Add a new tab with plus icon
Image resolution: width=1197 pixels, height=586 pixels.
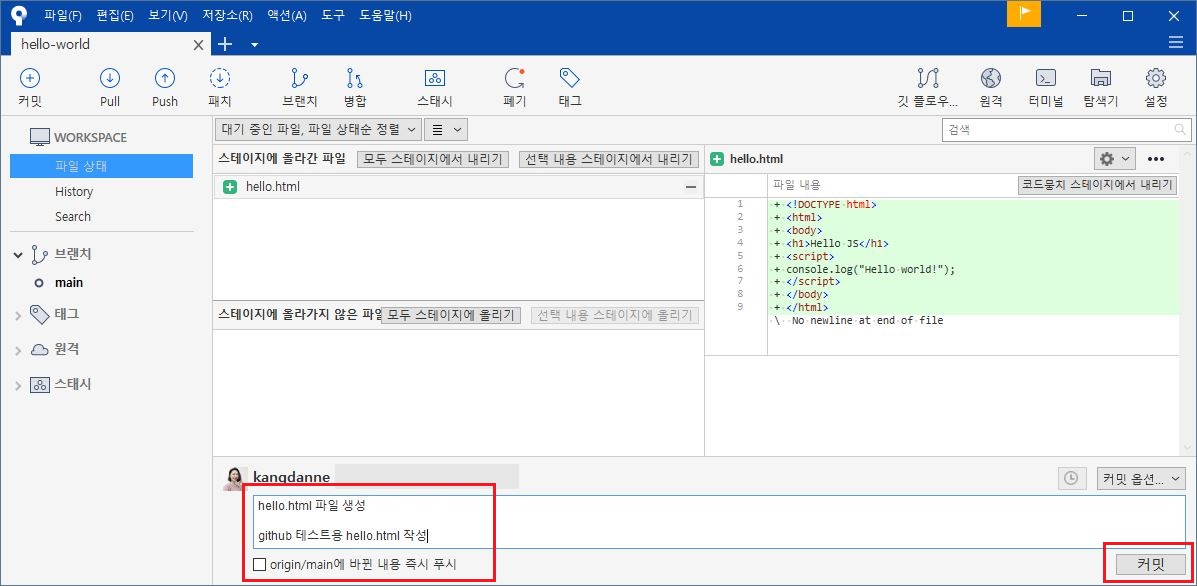224,44
